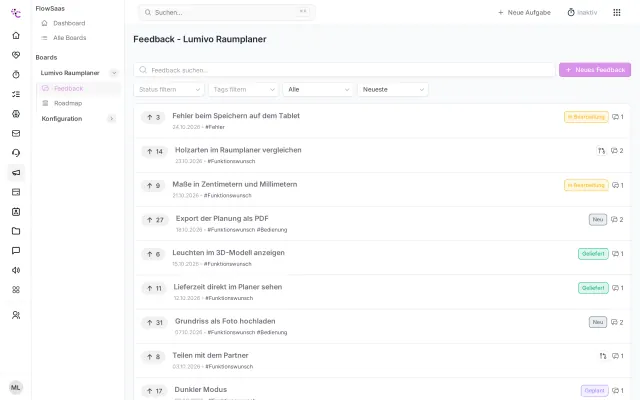Open the handshake icon in the icon rail
Viewport: 640px width, 400px height.
pyautogui.click(x=16, y=55)
